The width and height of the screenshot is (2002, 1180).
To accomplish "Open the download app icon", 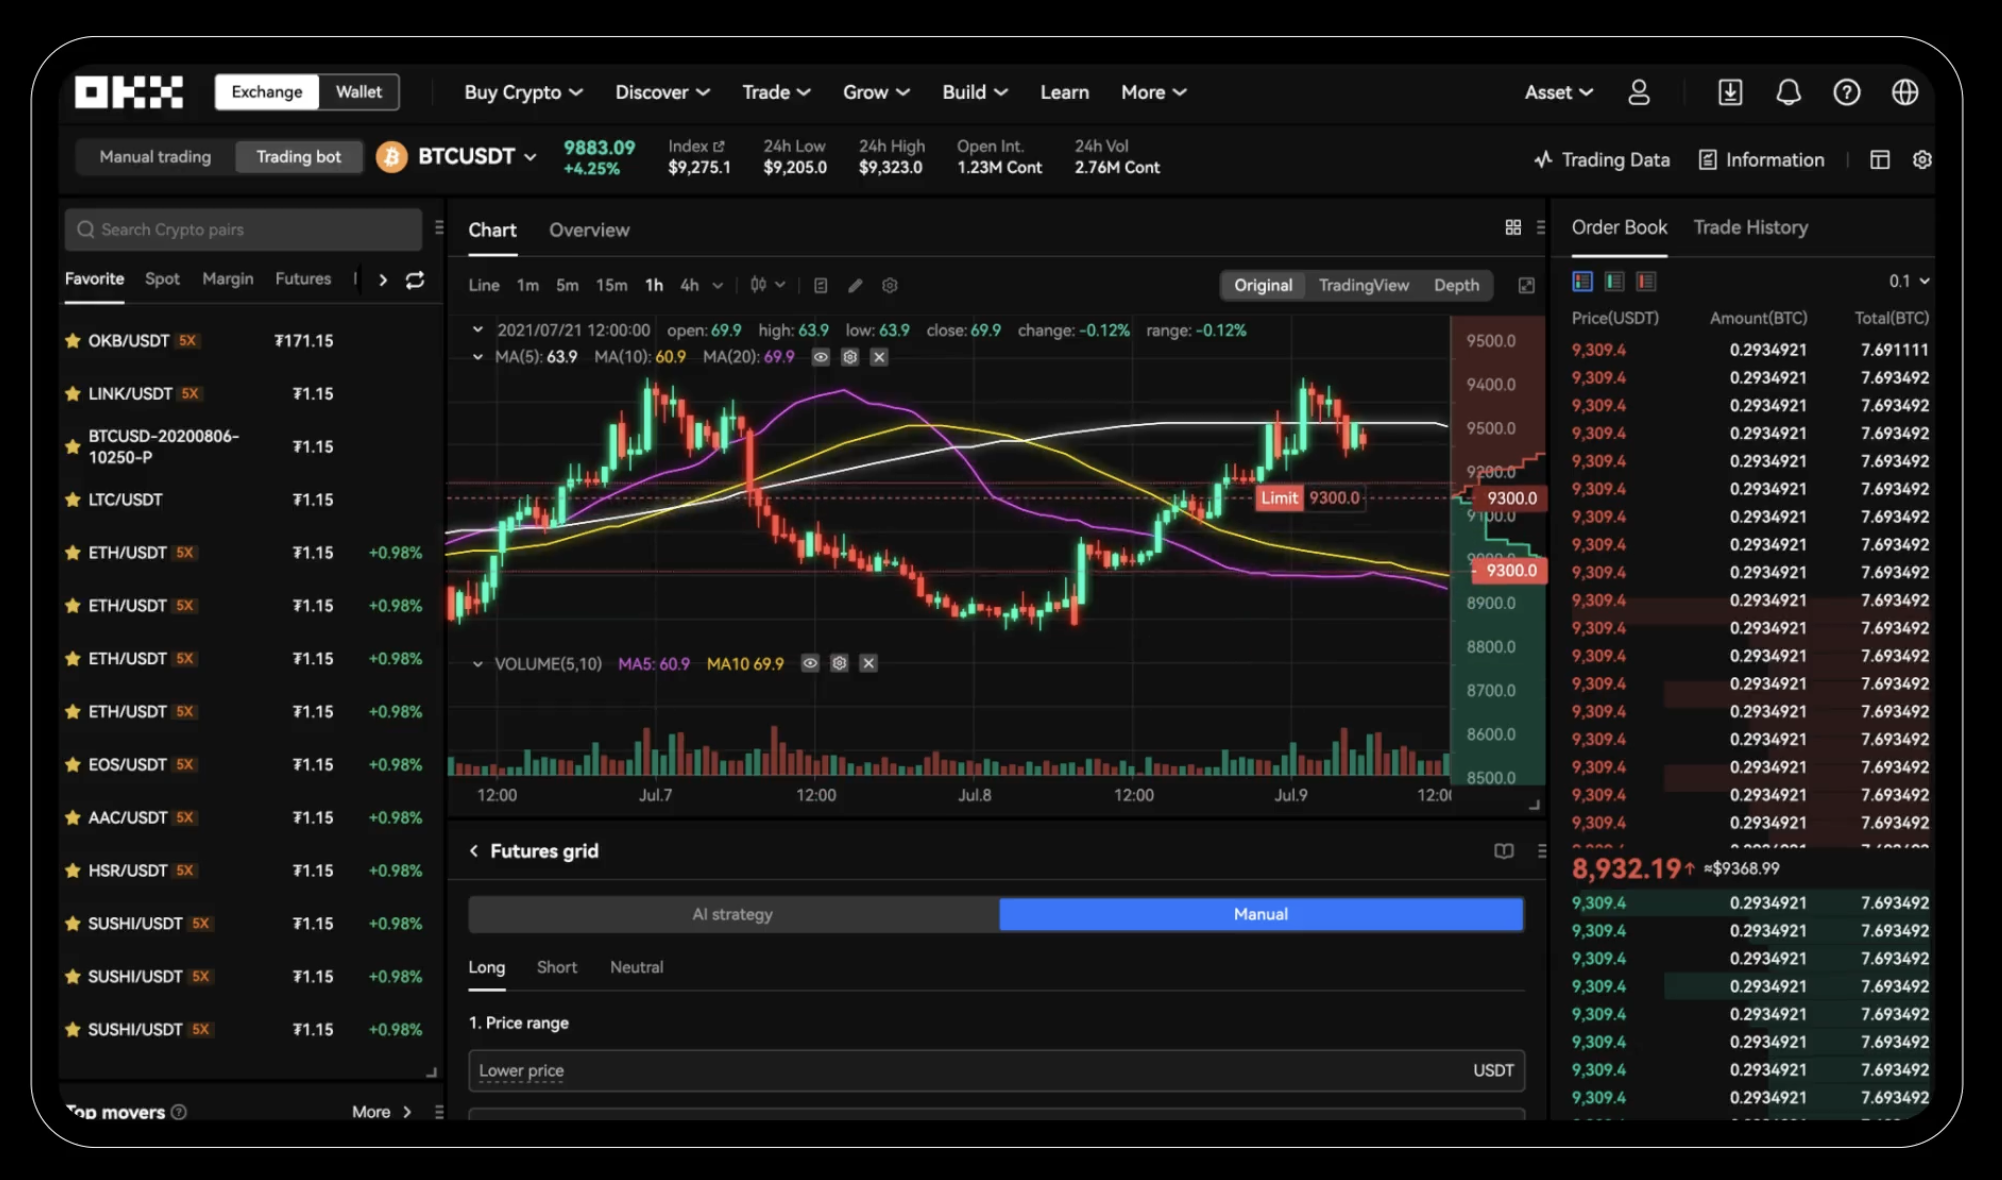I will (1730, 92).
